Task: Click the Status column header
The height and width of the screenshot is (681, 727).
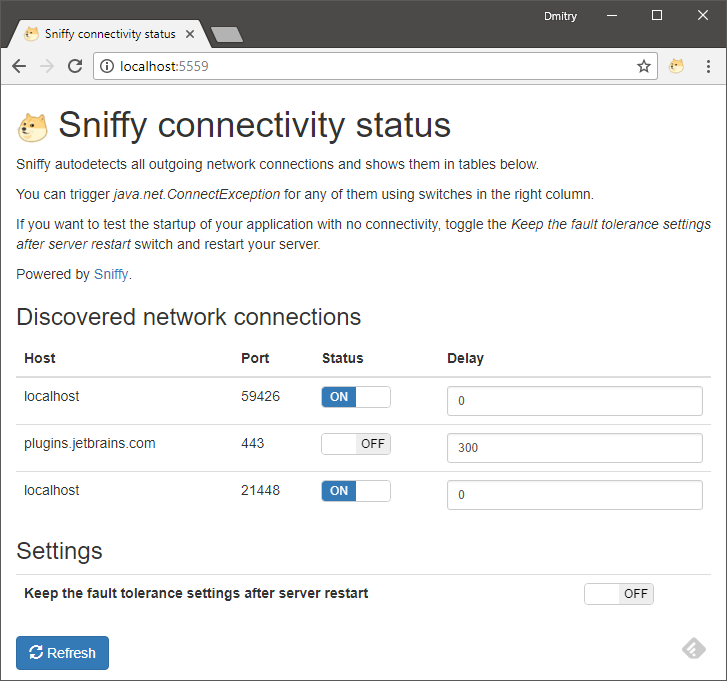Action: (x=343, y=358)
